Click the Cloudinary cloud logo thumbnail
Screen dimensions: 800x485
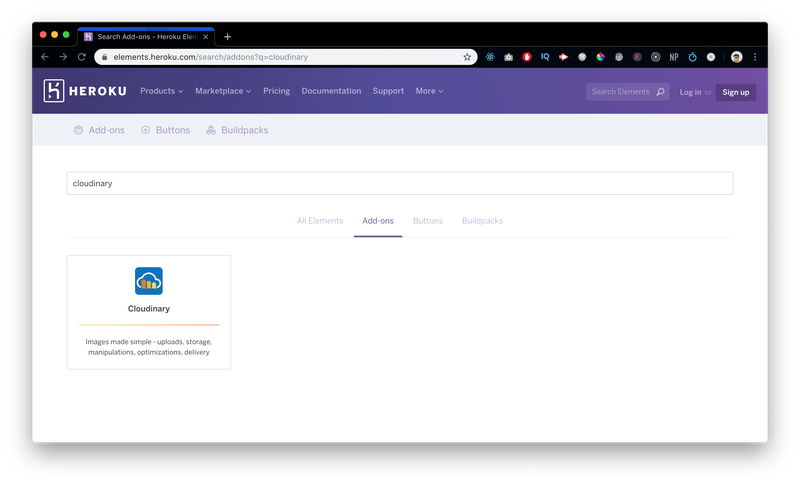[148, 281]
